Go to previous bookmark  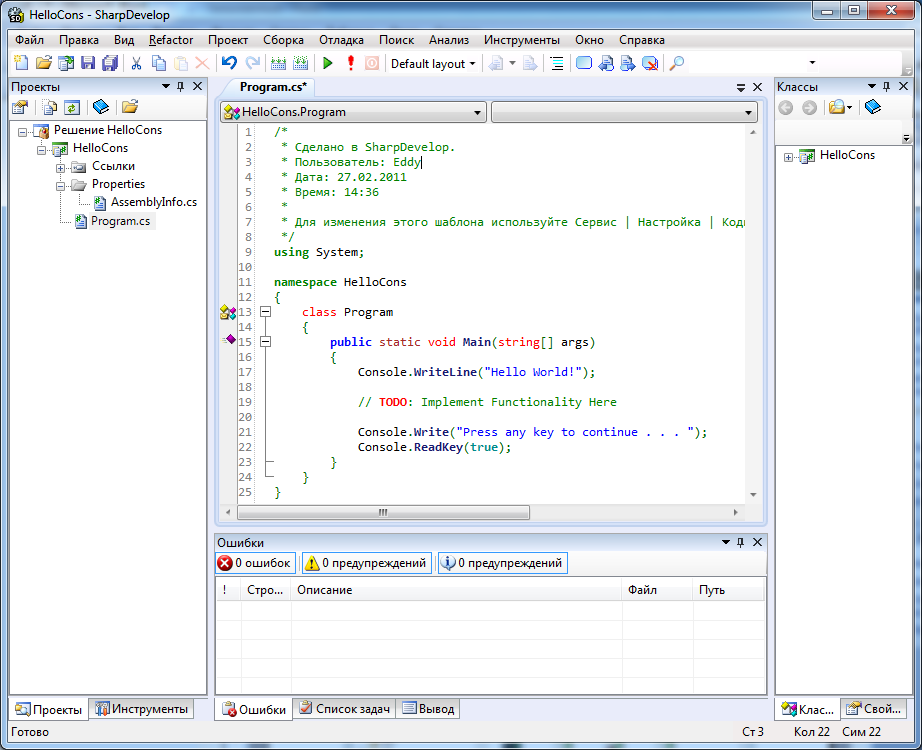click(606, 63)
